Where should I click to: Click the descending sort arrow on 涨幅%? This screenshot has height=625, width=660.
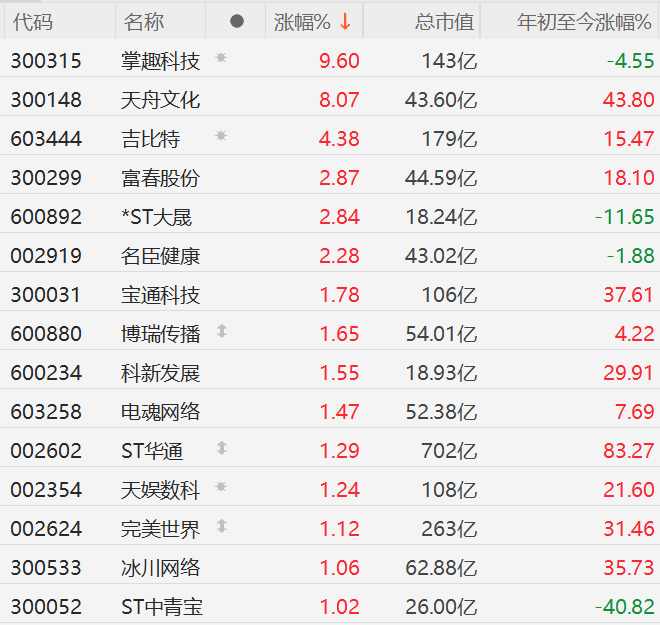pos(346,21)
